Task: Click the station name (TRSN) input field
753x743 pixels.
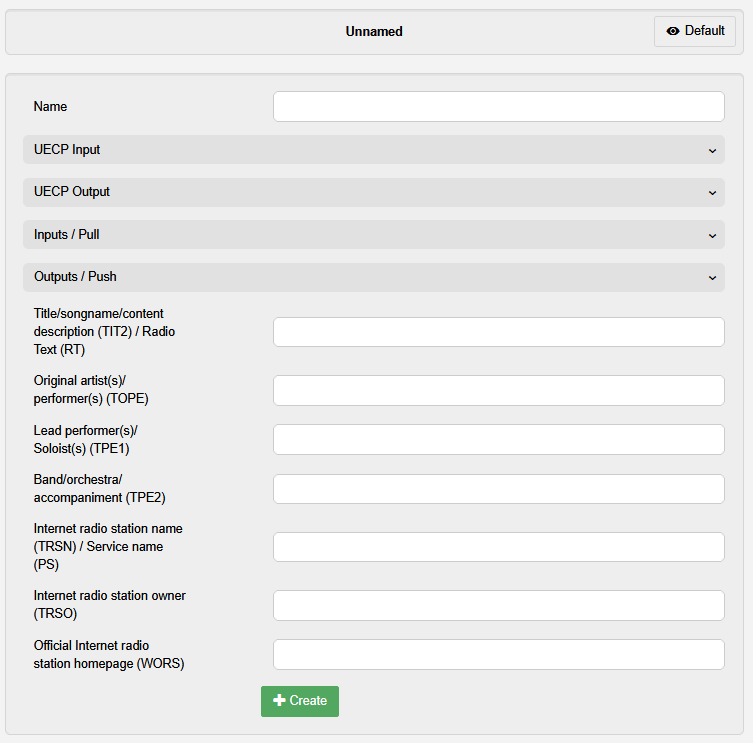Action: 498,547
